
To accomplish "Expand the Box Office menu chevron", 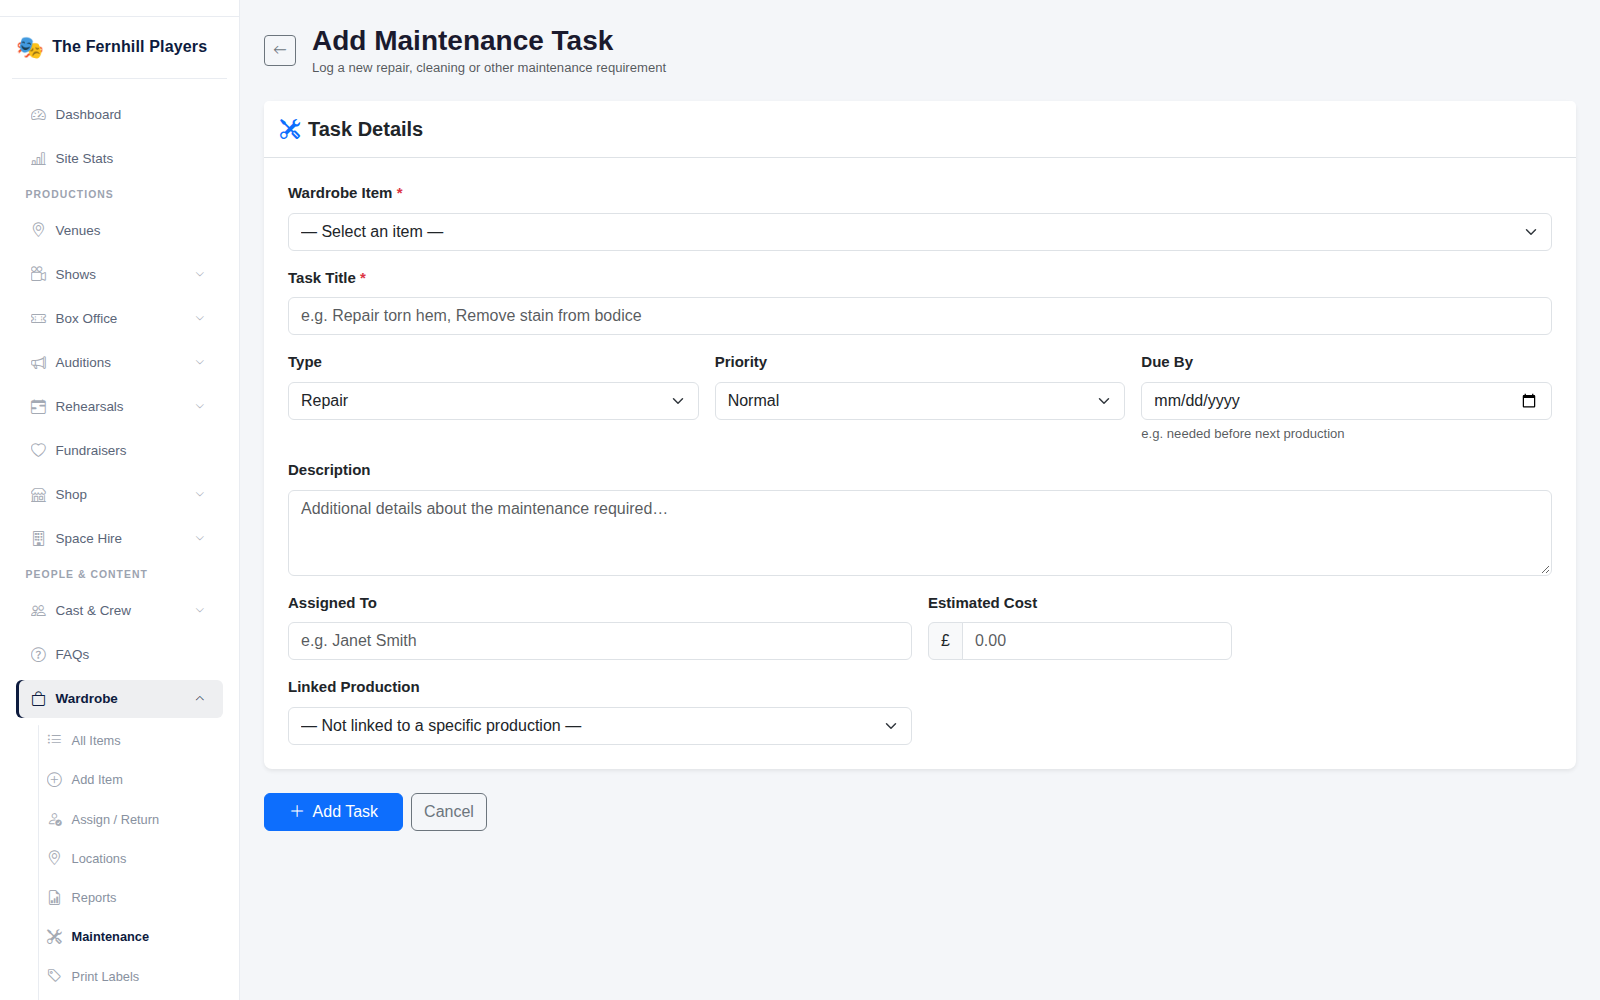I will click(200, 319).
